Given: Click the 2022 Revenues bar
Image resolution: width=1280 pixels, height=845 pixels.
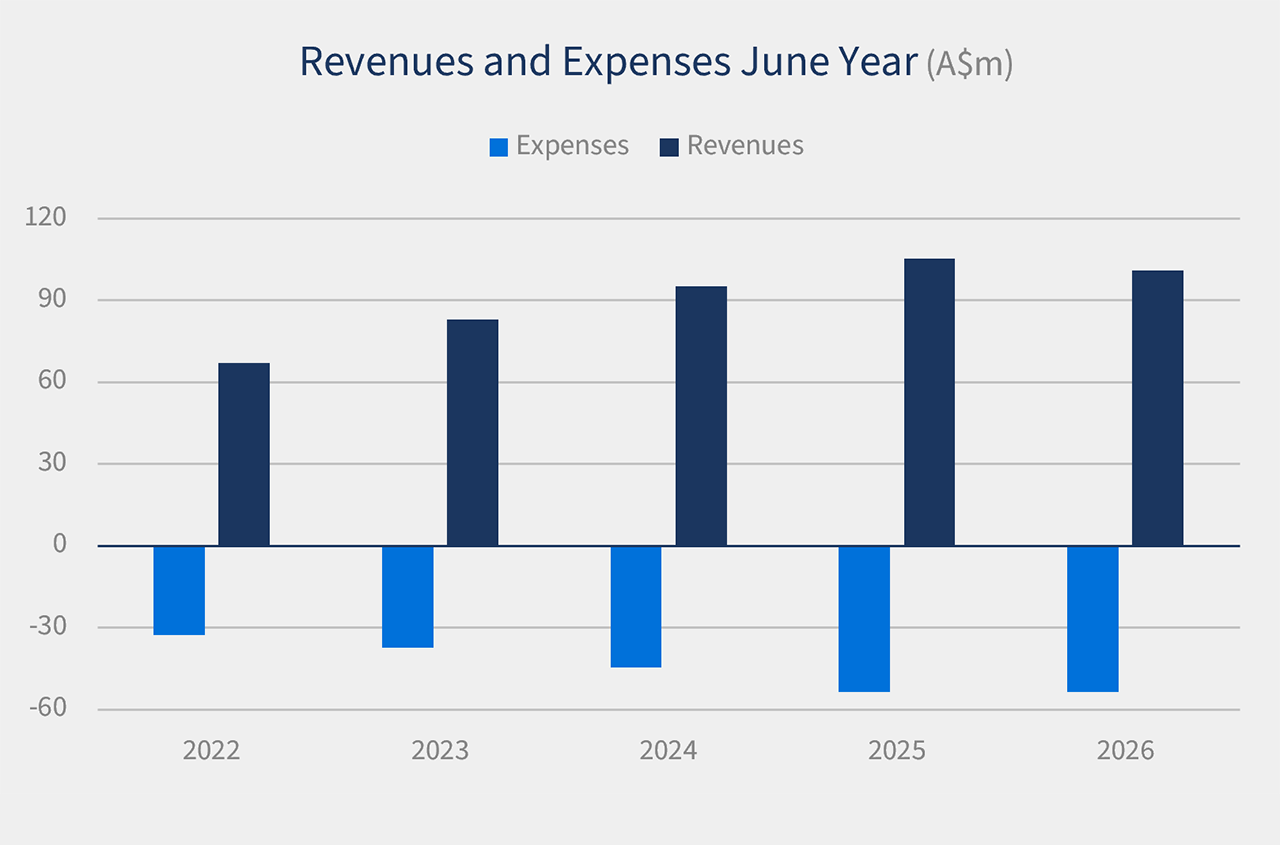Looking at the screenshot, I should (244, 454).
